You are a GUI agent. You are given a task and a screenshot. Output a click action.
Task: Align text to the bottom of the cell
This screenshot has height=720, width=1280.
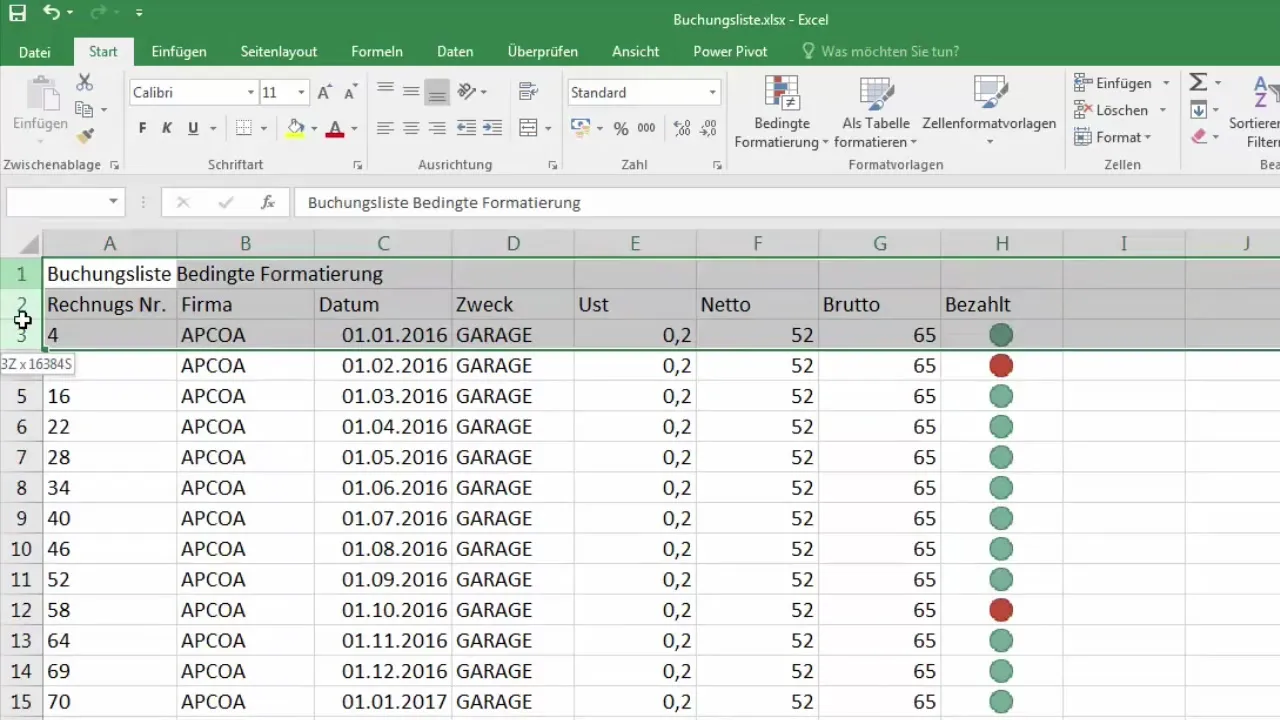pyautogui.click(x=436, y=91)
